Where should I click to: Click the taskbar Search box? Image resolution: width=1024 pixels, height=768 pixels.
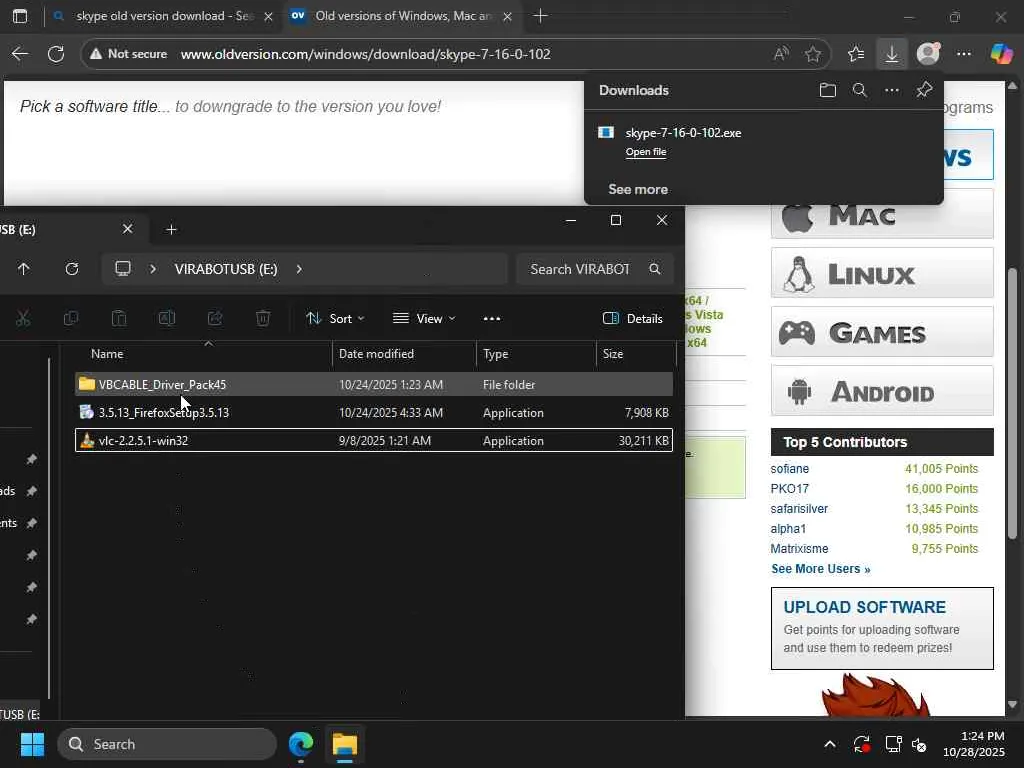click(167, 744)
